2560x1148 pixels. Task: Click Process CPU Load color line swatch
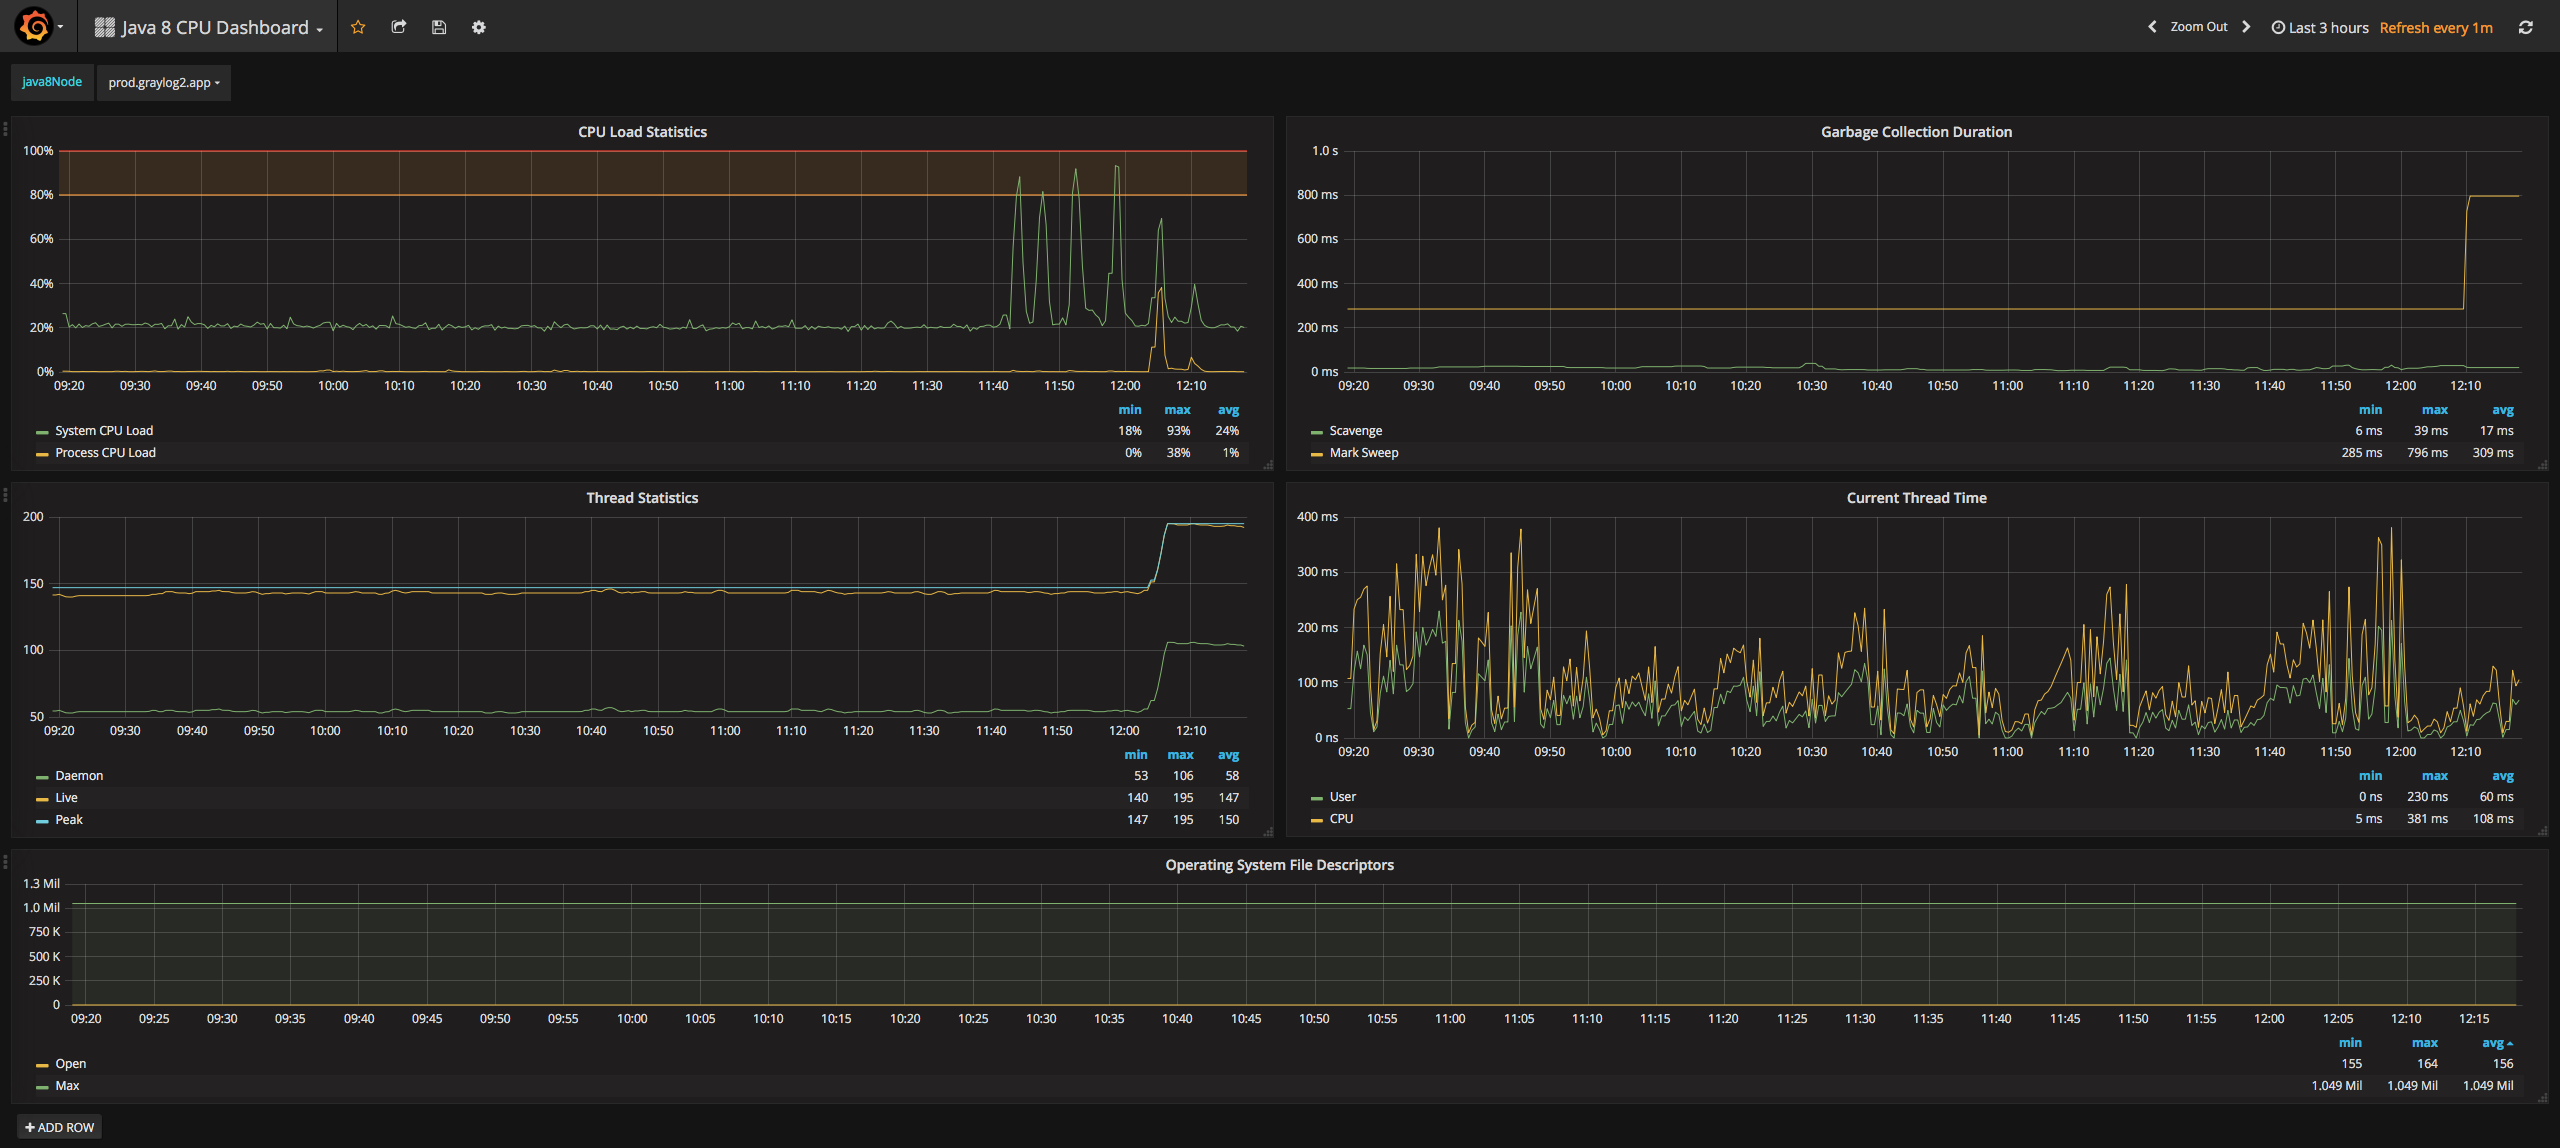[42, 454]
